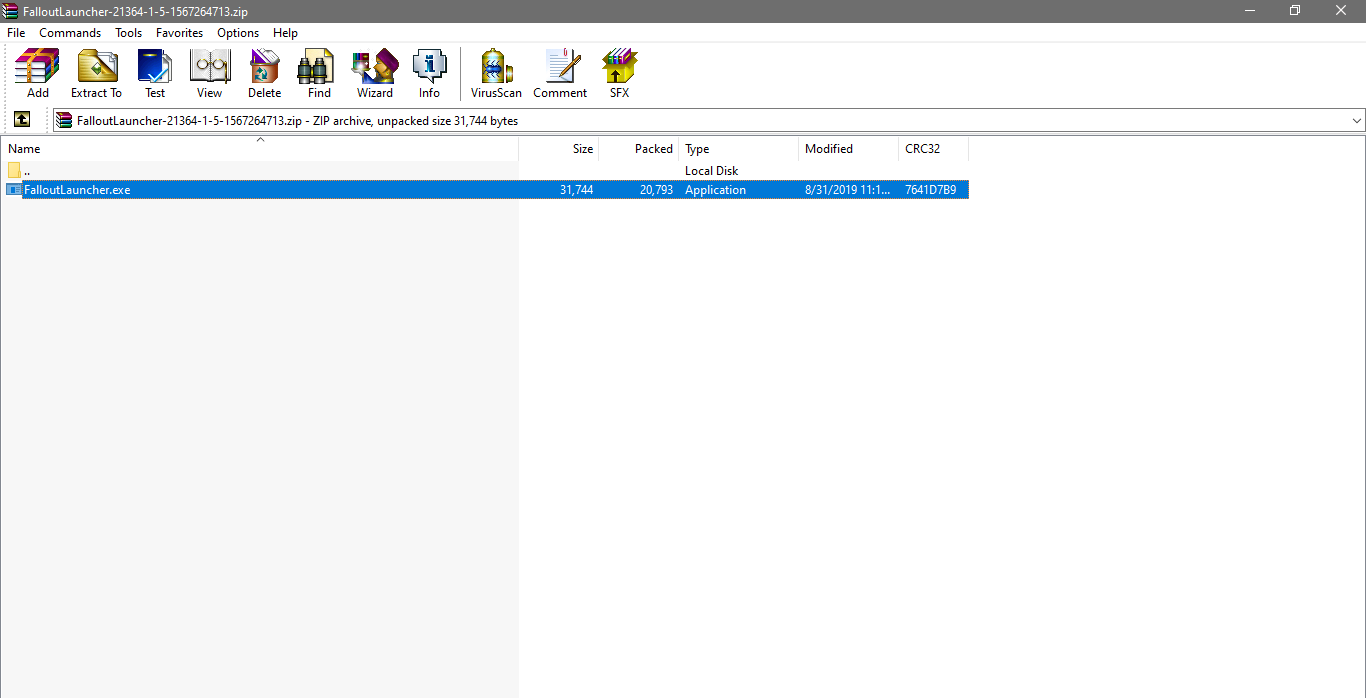This screenshot has width=1366, height=698.
Task: Click the Add archive toolbar icon
Action: click(x=37, y=73)
